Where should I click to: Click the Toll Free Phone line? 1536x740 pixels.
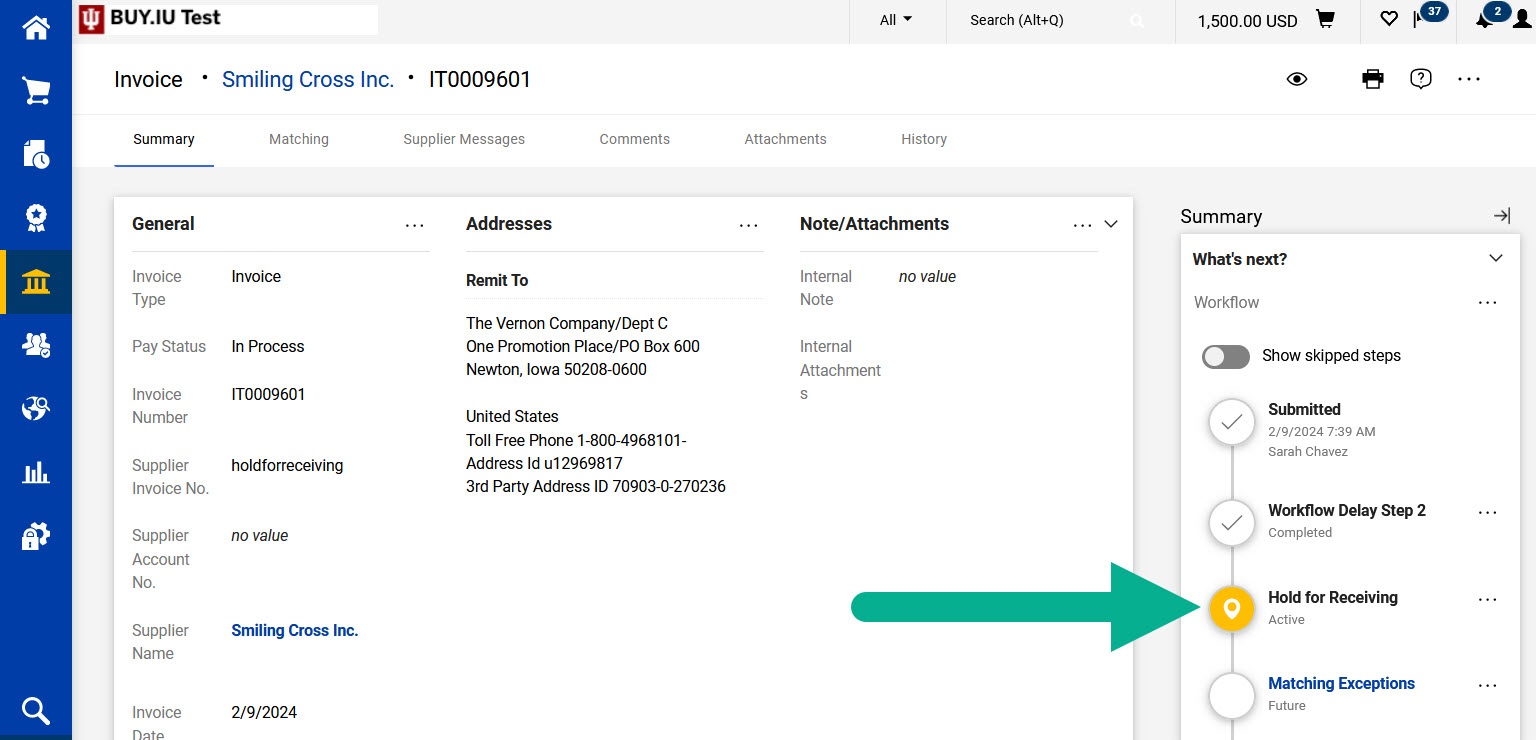pos(576,440)
